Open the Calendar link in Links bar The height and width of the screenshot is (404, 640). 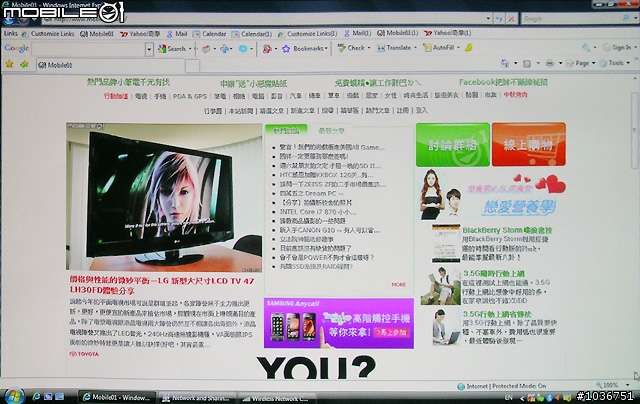point(209,34)
